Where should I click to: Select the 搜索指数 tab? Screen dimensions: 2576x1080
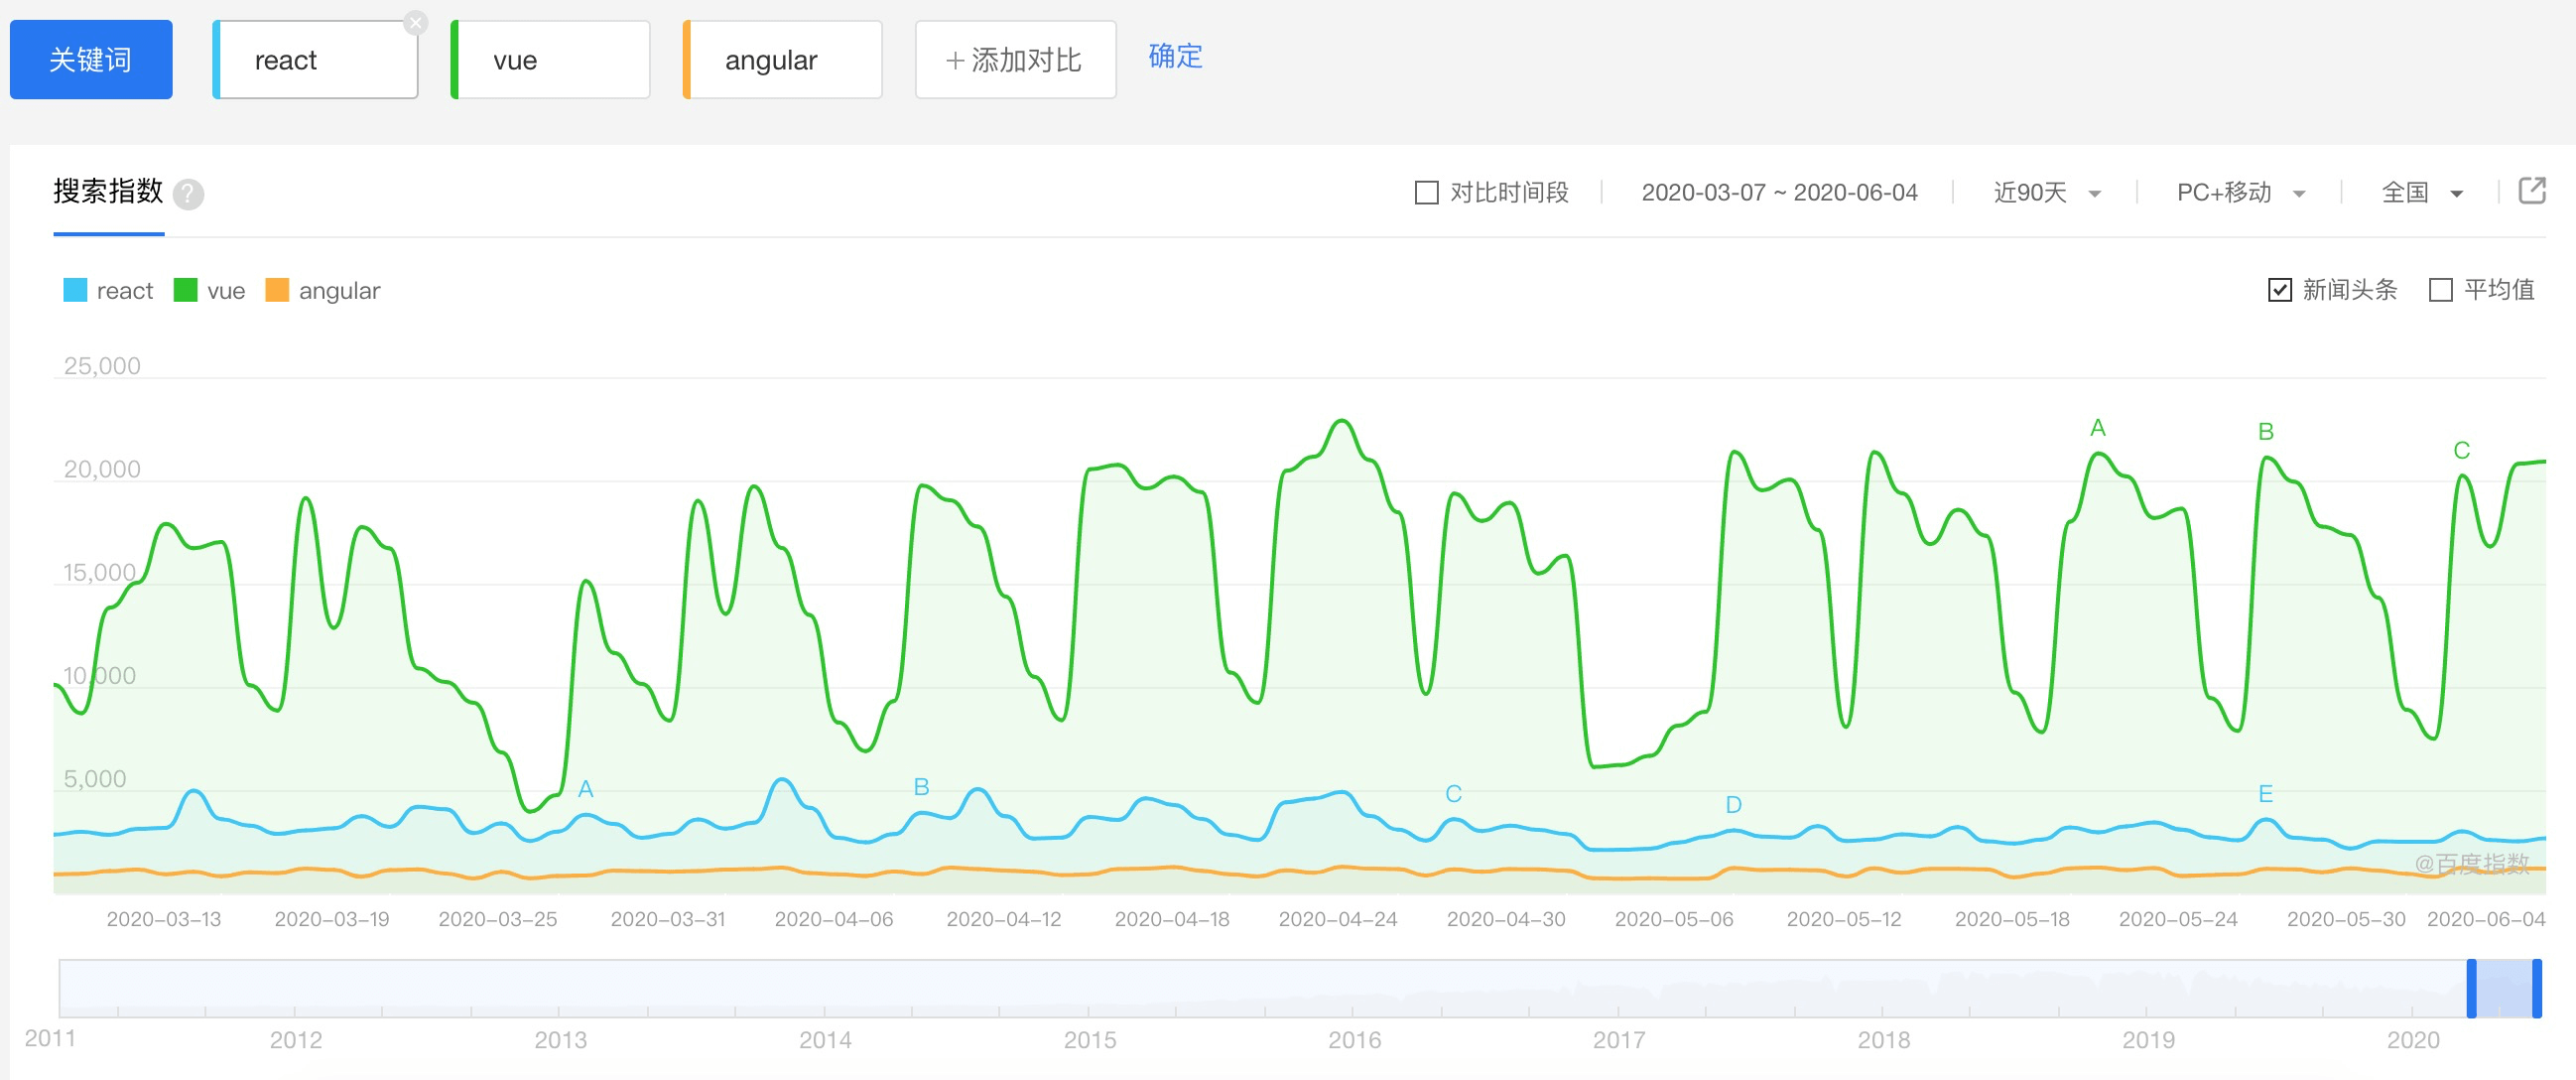click(x=108, y=191)
